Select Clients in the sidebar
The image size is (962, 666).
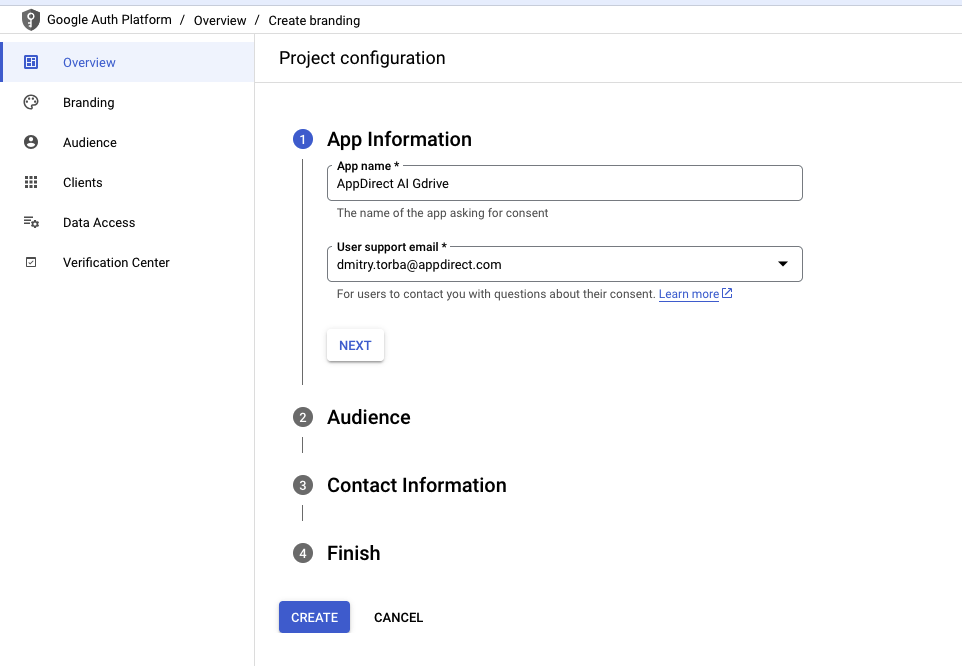pos(128,182)
